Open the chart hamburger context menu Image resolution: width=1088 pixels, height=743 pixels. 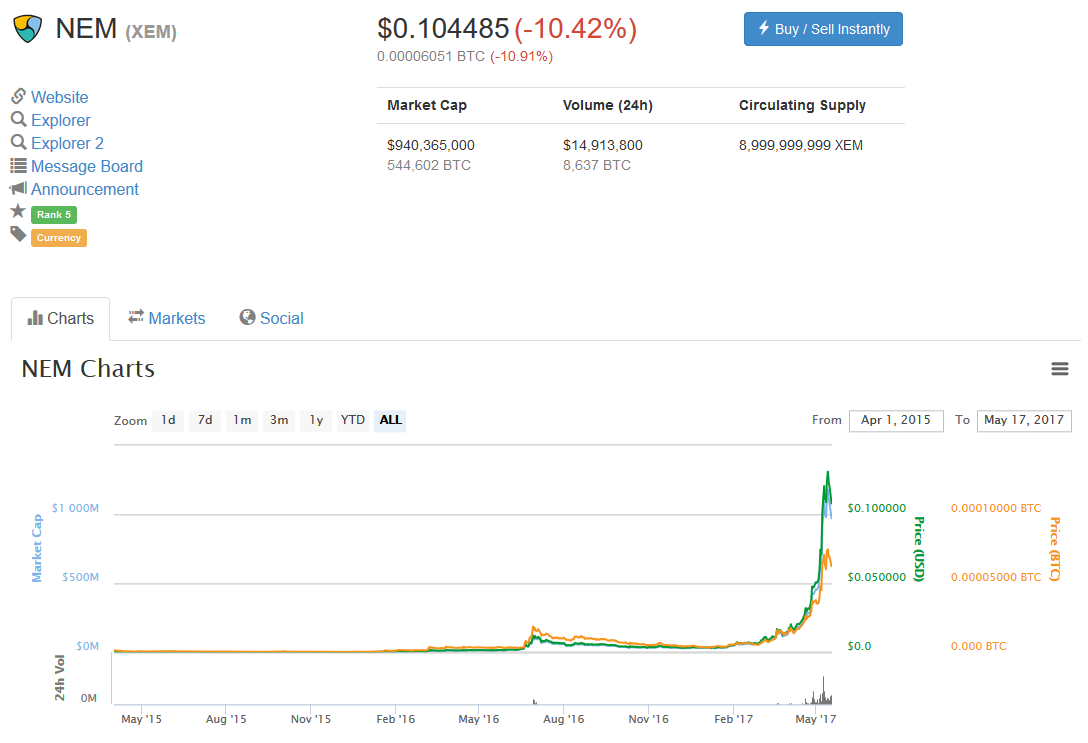point(1059,369)
